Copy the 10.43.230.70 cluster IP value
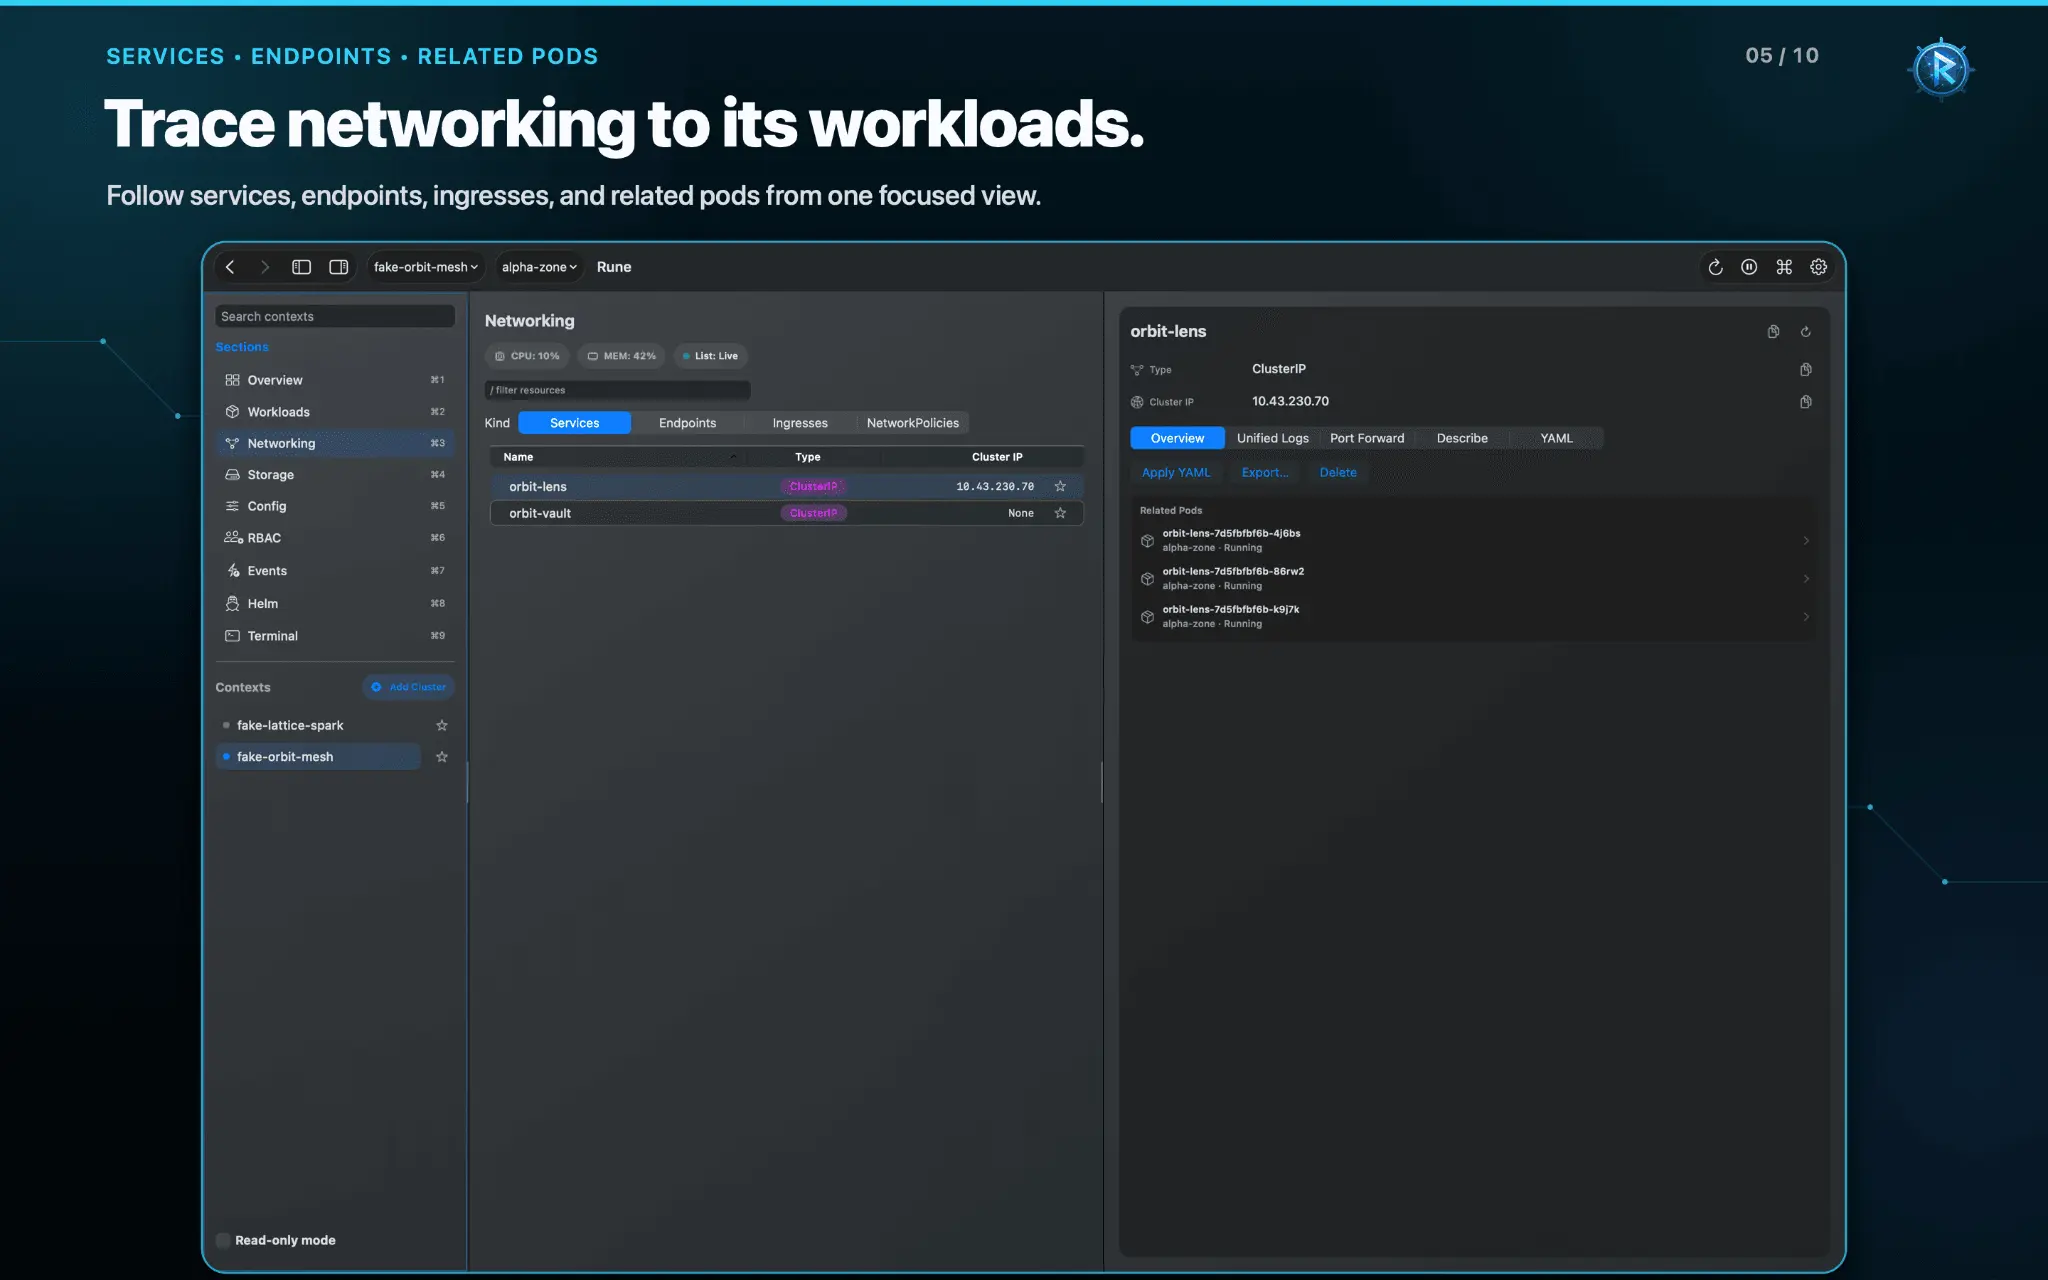This screenshot has height=1280, width=2048. pyautogui.click(x=1806, y=402)
